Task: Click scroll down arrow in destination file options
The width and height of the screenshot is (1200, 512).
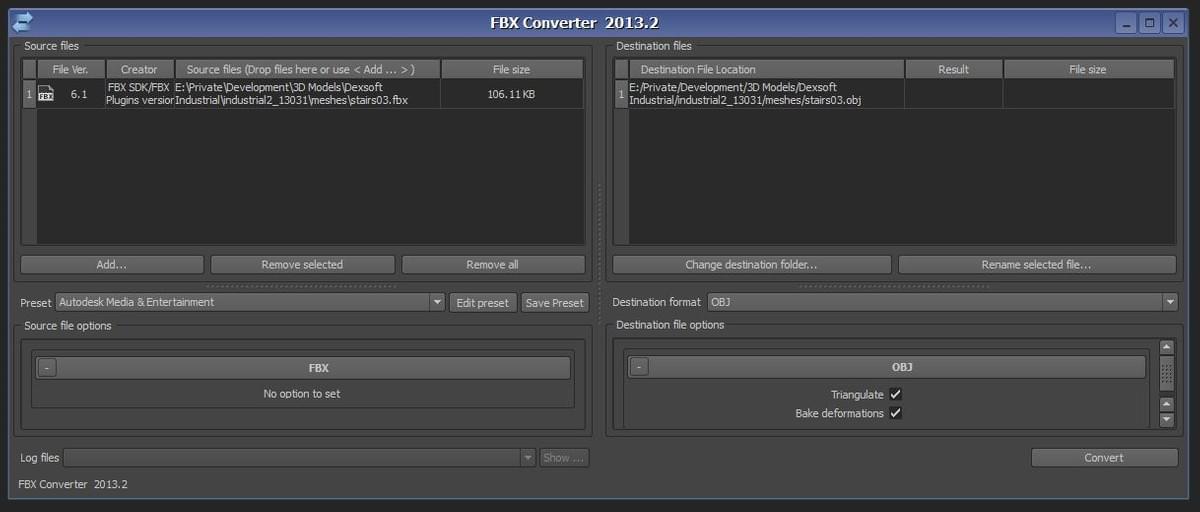Action: point(1166,420)
